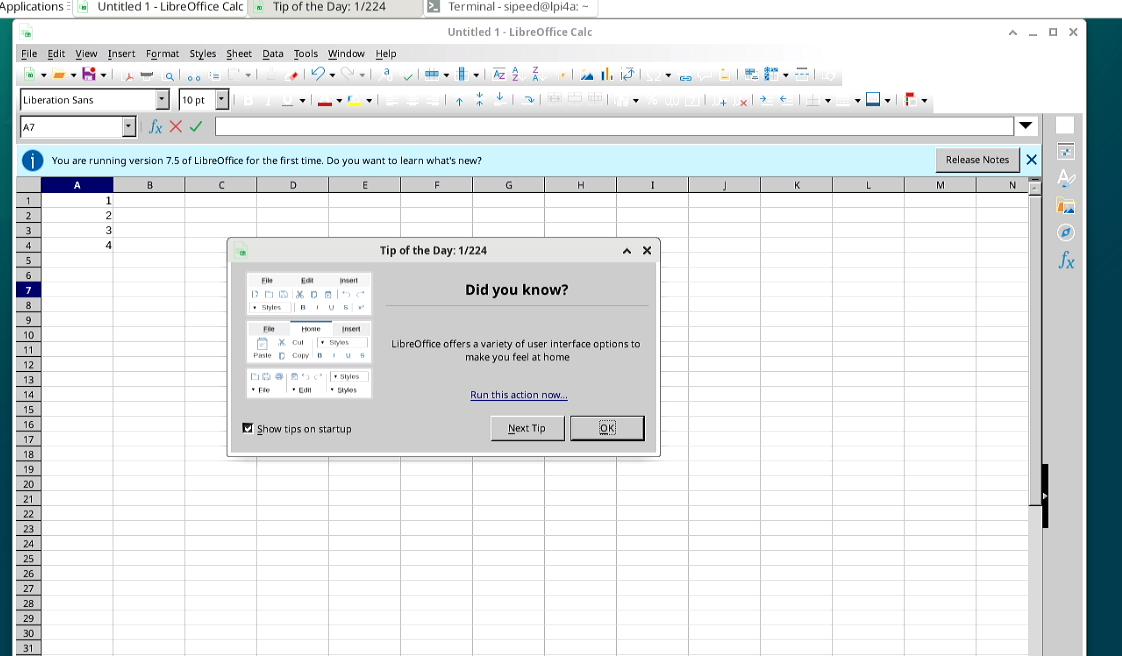
Task: Click Align Bottom arrow icon
Action: coord(499,98)
